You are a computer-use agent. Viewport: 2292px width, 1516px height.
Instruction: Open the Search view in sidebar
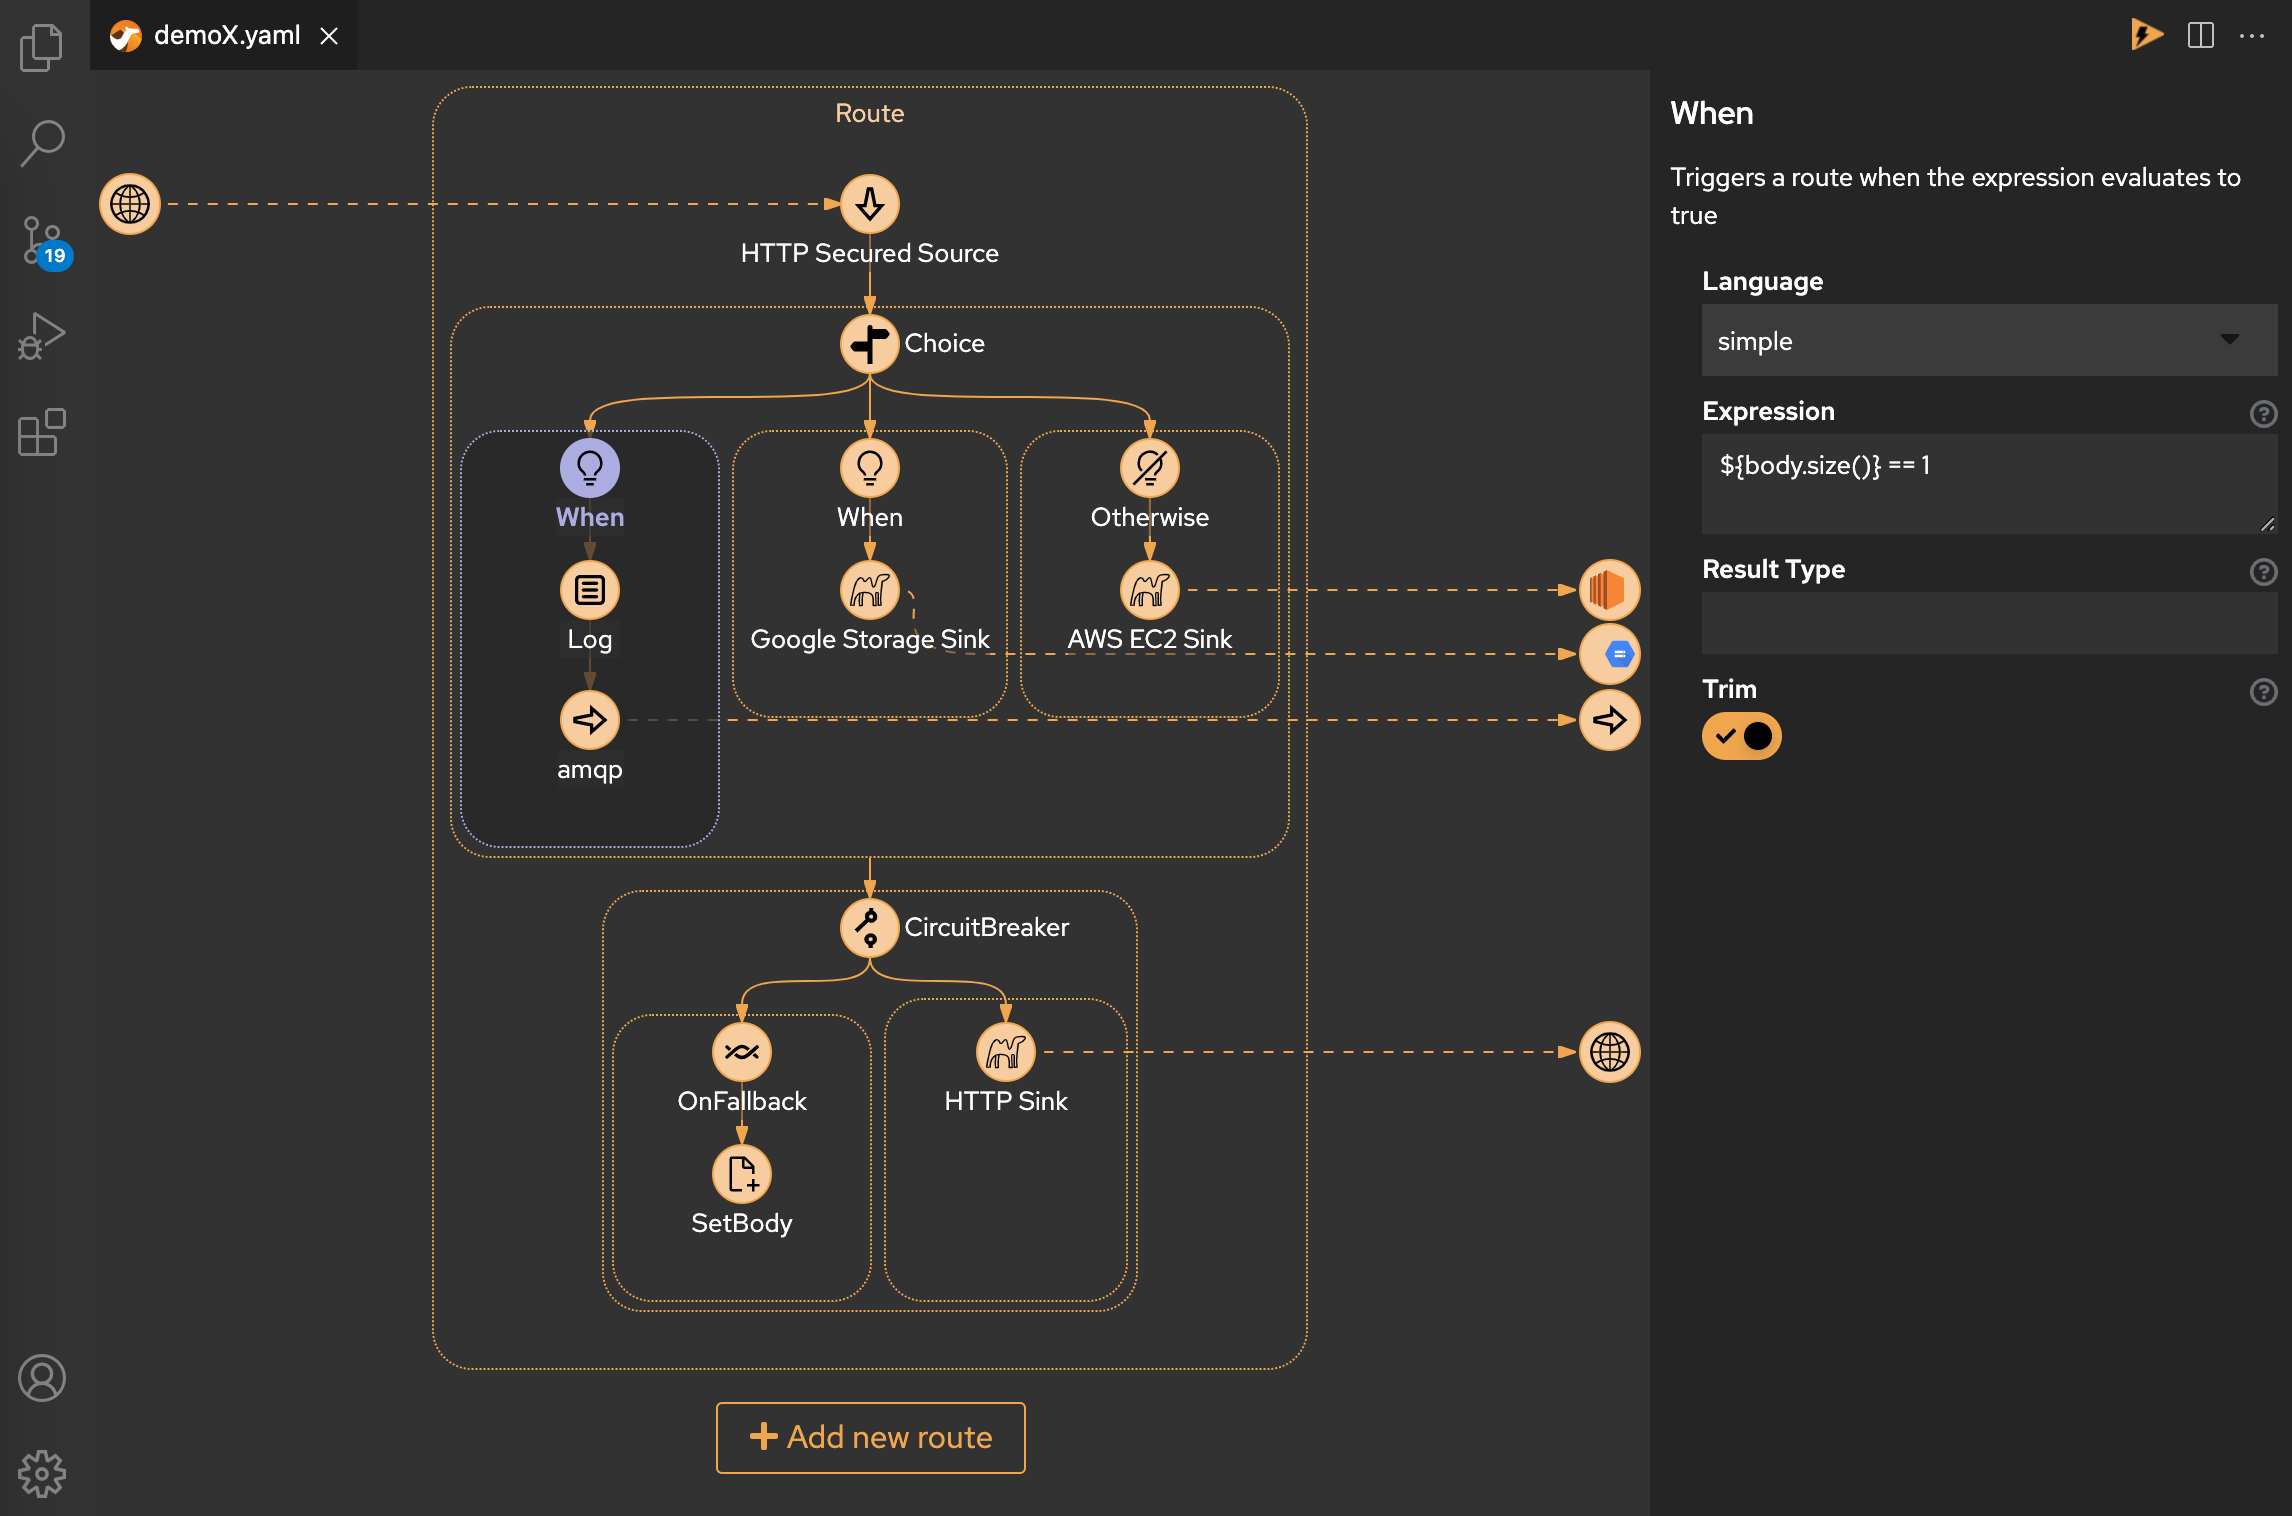[x=41, y=143]
